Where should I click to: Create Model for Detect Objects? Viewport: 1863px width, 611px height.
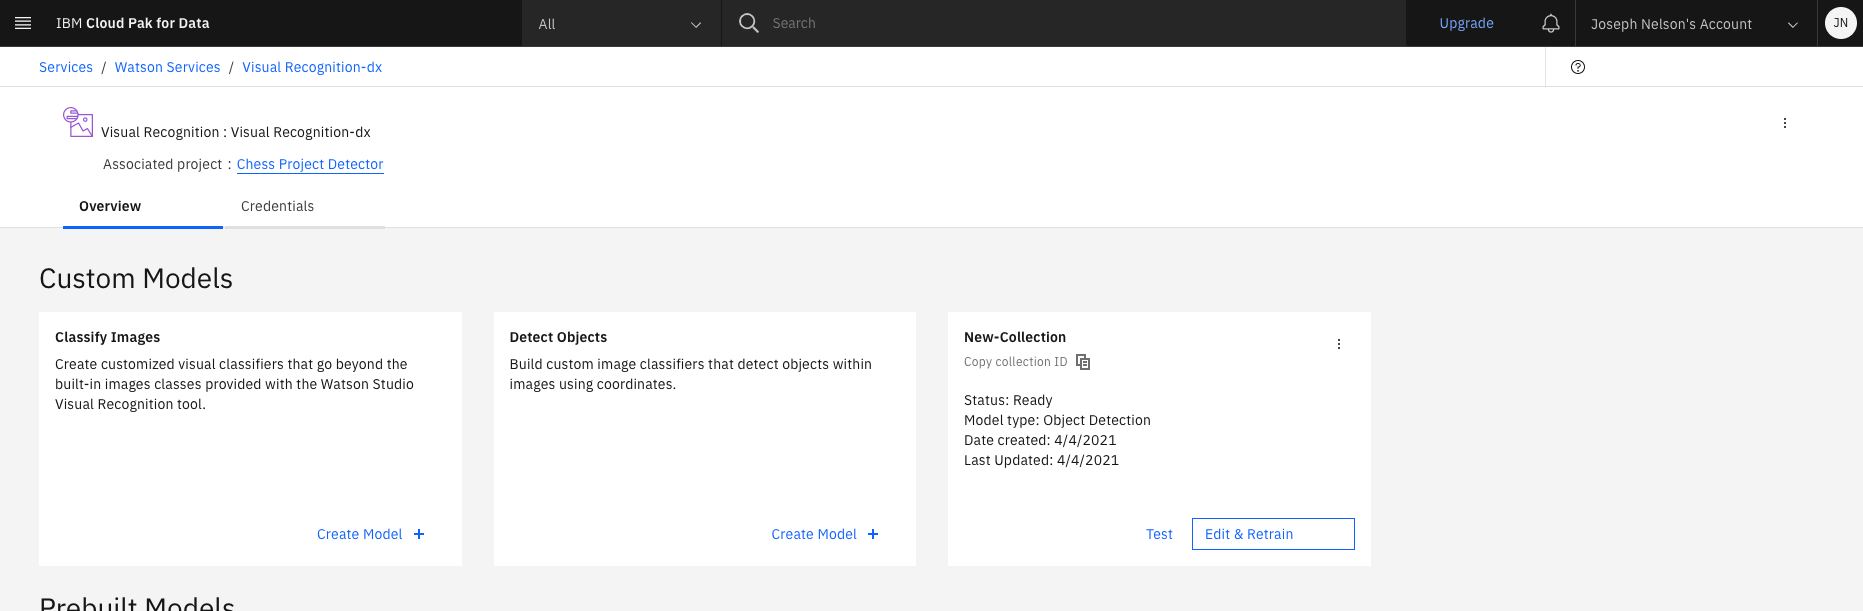point(825,534)
